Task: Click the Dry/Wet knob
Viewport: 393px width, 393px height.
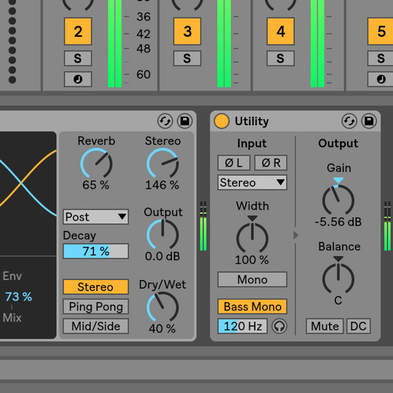Action: [163, 307]
